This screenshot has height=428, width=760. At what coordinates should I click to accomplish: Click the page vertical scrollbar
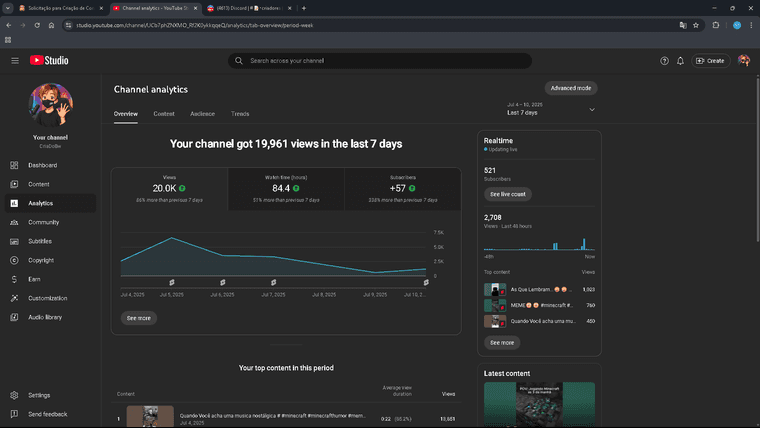758,159
